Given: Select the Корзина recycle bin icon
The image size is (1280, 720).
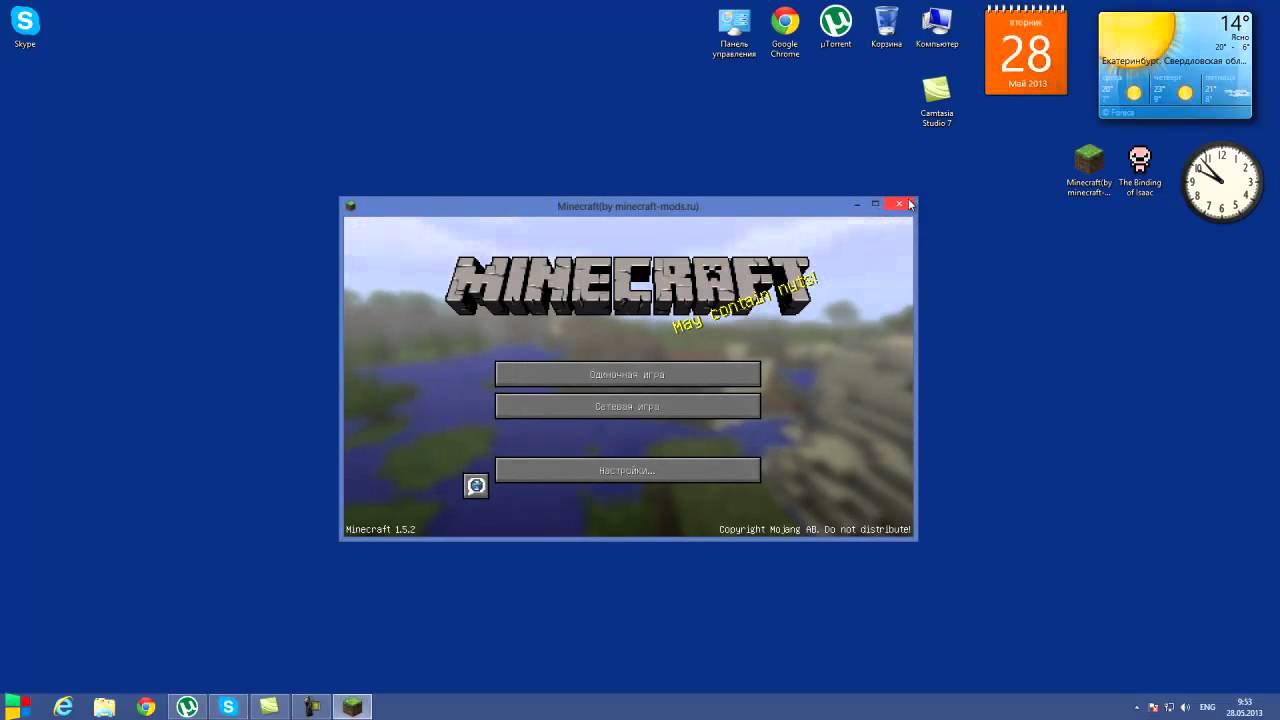Looking at the screenshot, I should (886, 27).
